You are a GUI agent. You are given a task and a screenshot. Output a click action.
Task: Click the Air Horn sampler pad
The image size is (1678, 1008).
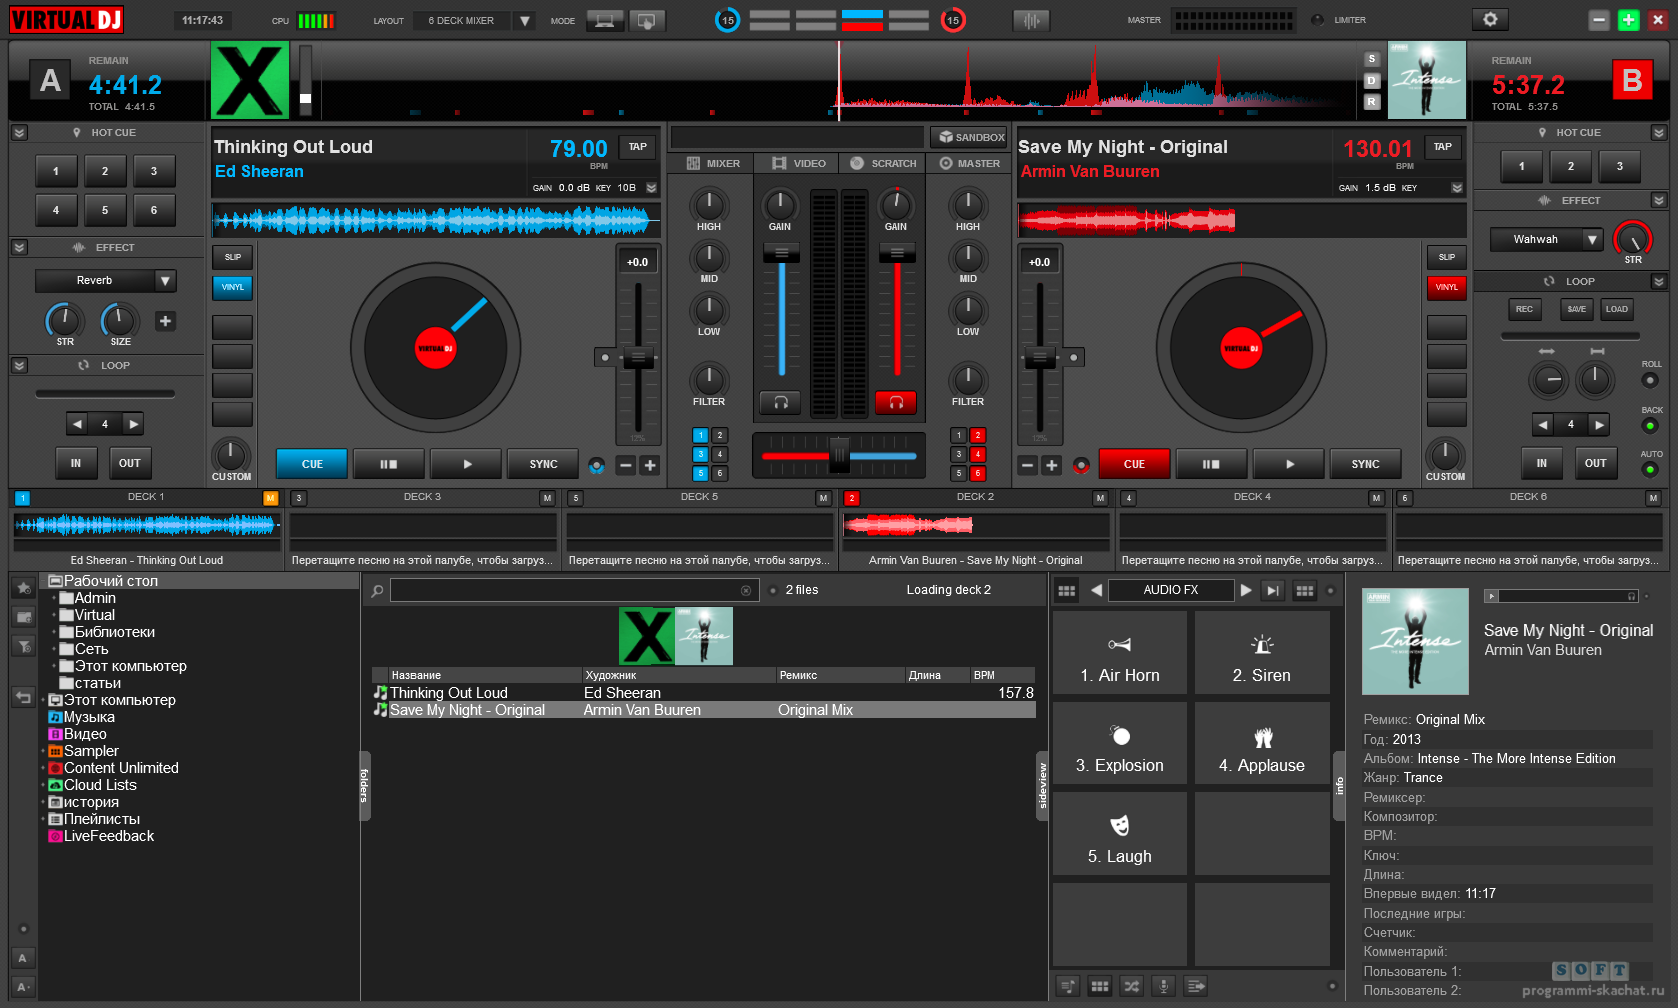[1120, 653]
